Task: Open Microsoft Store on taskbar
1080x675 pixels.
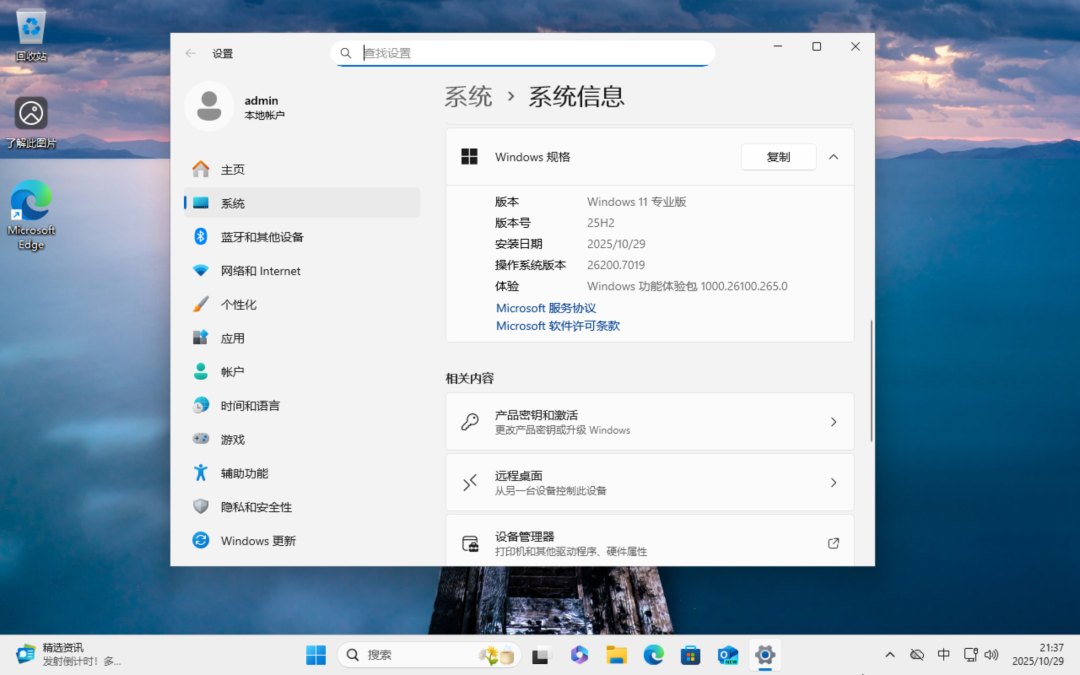Action: tap(691, 654)
